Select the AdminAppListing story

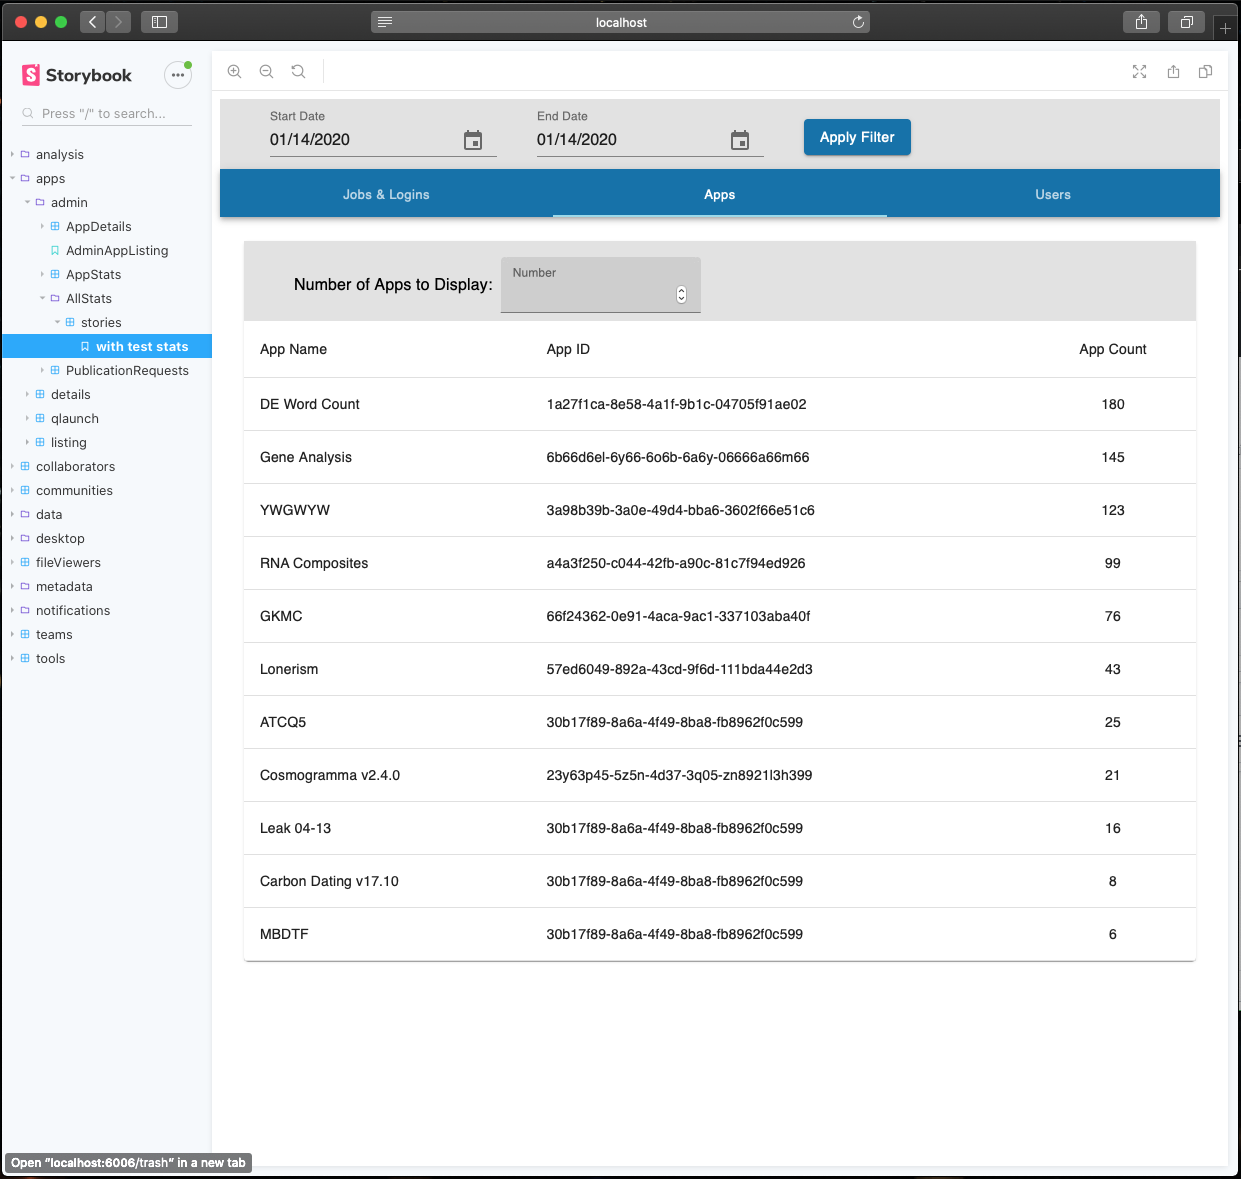point(116,250)
